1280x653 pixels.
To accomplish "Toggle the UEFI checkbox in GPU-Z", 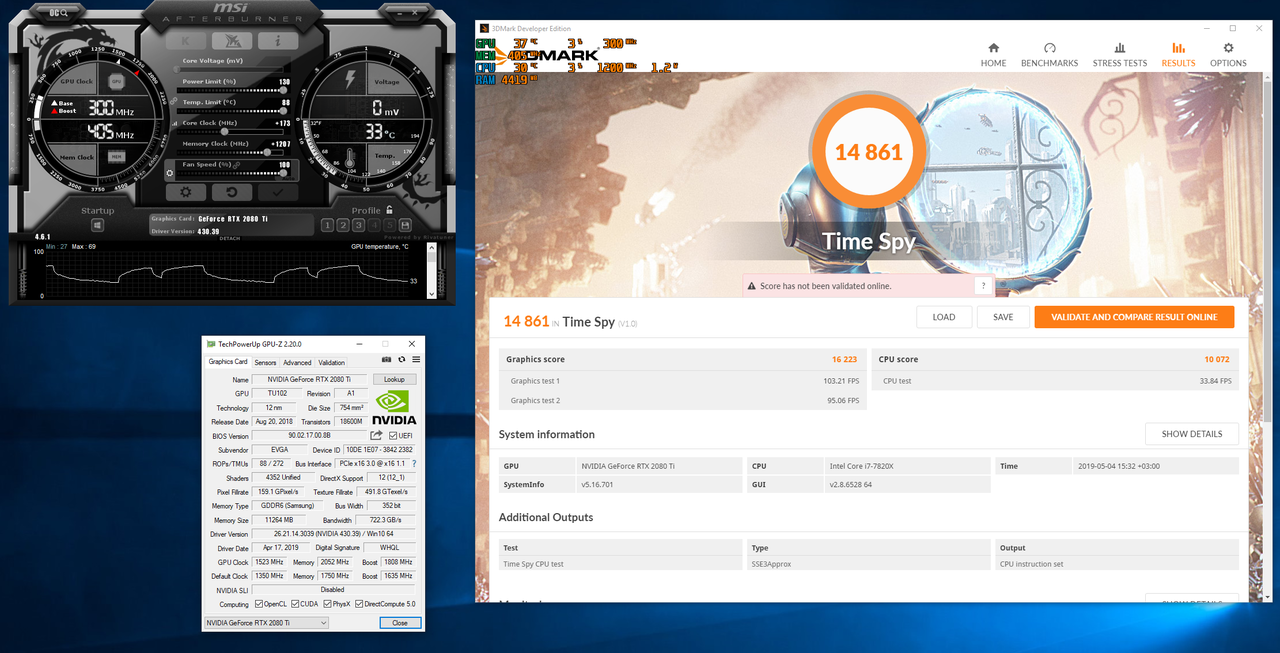I will coord(393,436).
